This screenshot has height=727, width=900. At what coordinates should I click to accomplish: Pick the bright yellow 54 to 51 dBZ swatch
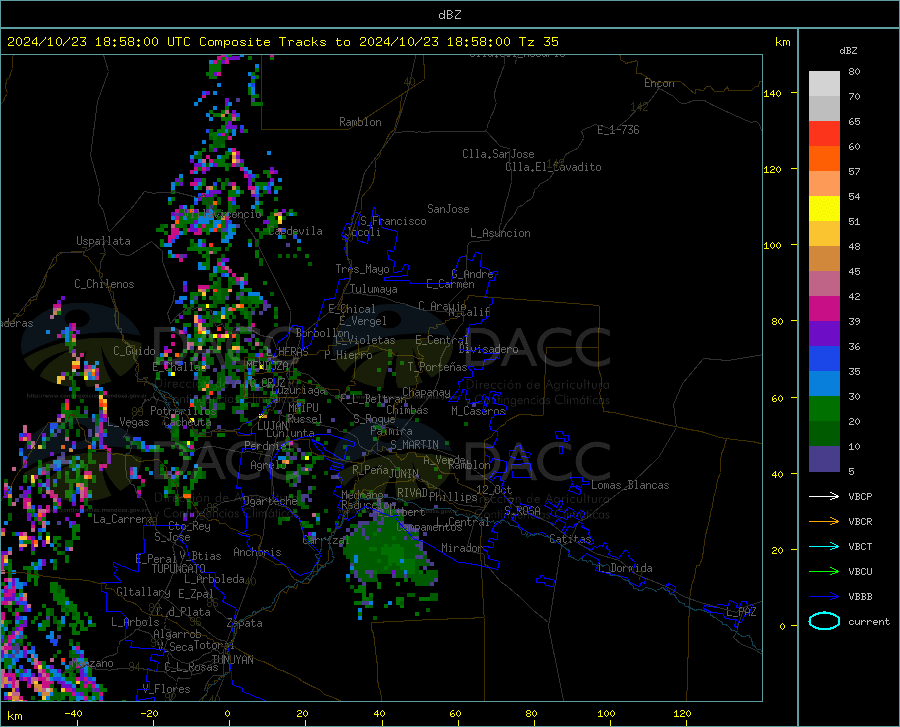[x=824, y=209]
